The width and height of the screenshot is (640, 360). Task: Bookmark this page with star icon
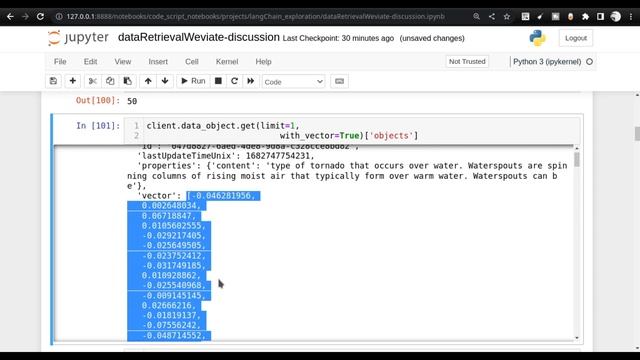point(507,16)
